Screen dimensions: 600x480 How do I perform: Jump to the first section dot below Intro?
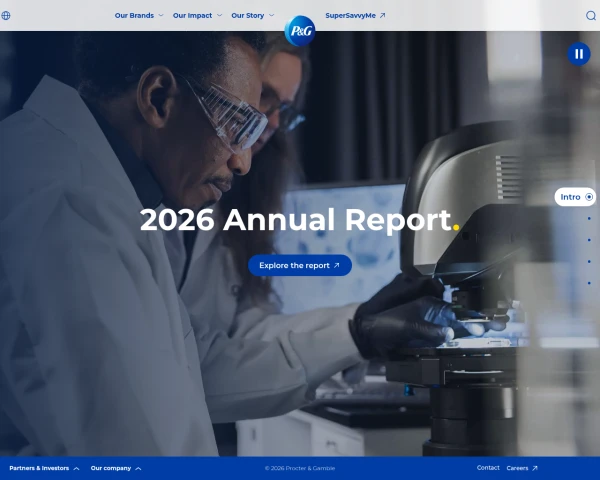point(589,219)
